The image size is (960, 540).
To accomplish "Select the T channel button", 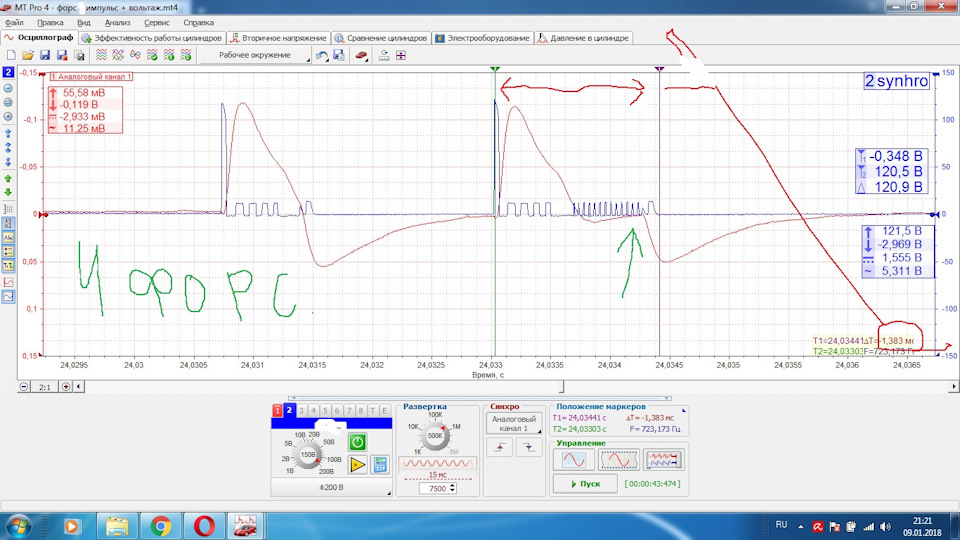I will coord(372,410).
